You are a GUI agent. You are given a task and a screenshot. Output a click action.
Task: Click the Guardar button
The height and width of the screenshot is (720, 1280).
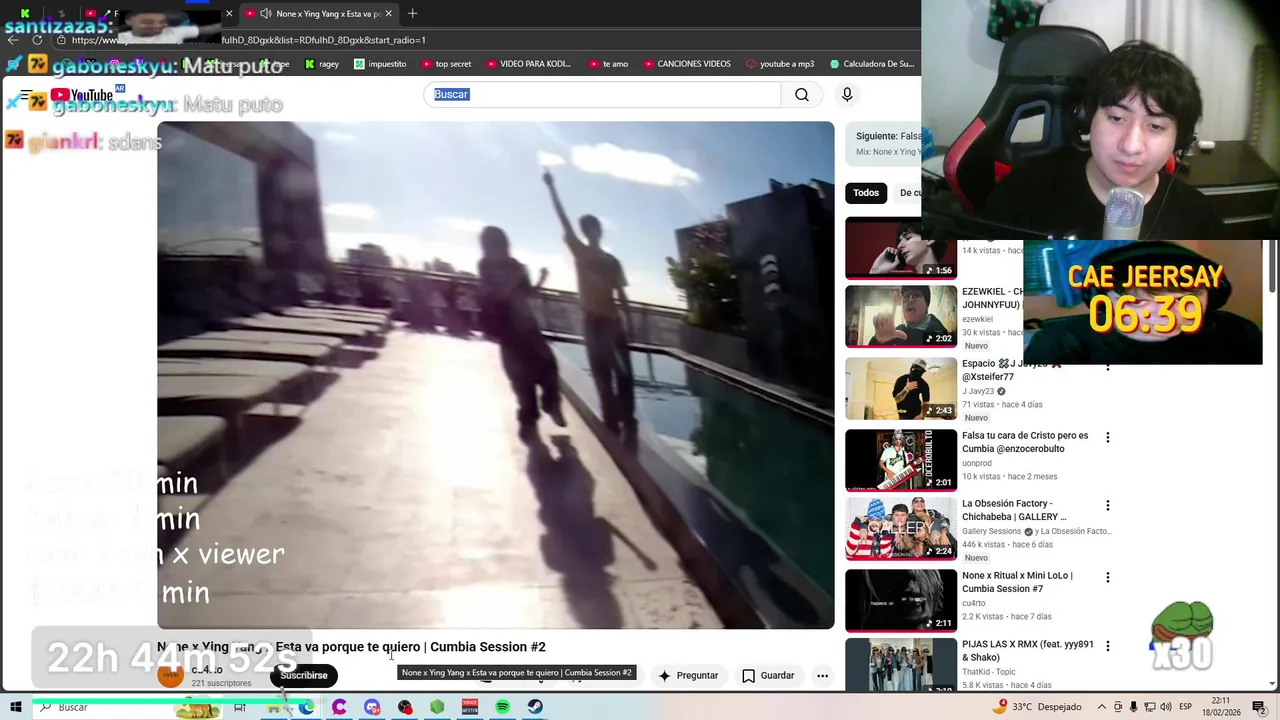(768, 676)
